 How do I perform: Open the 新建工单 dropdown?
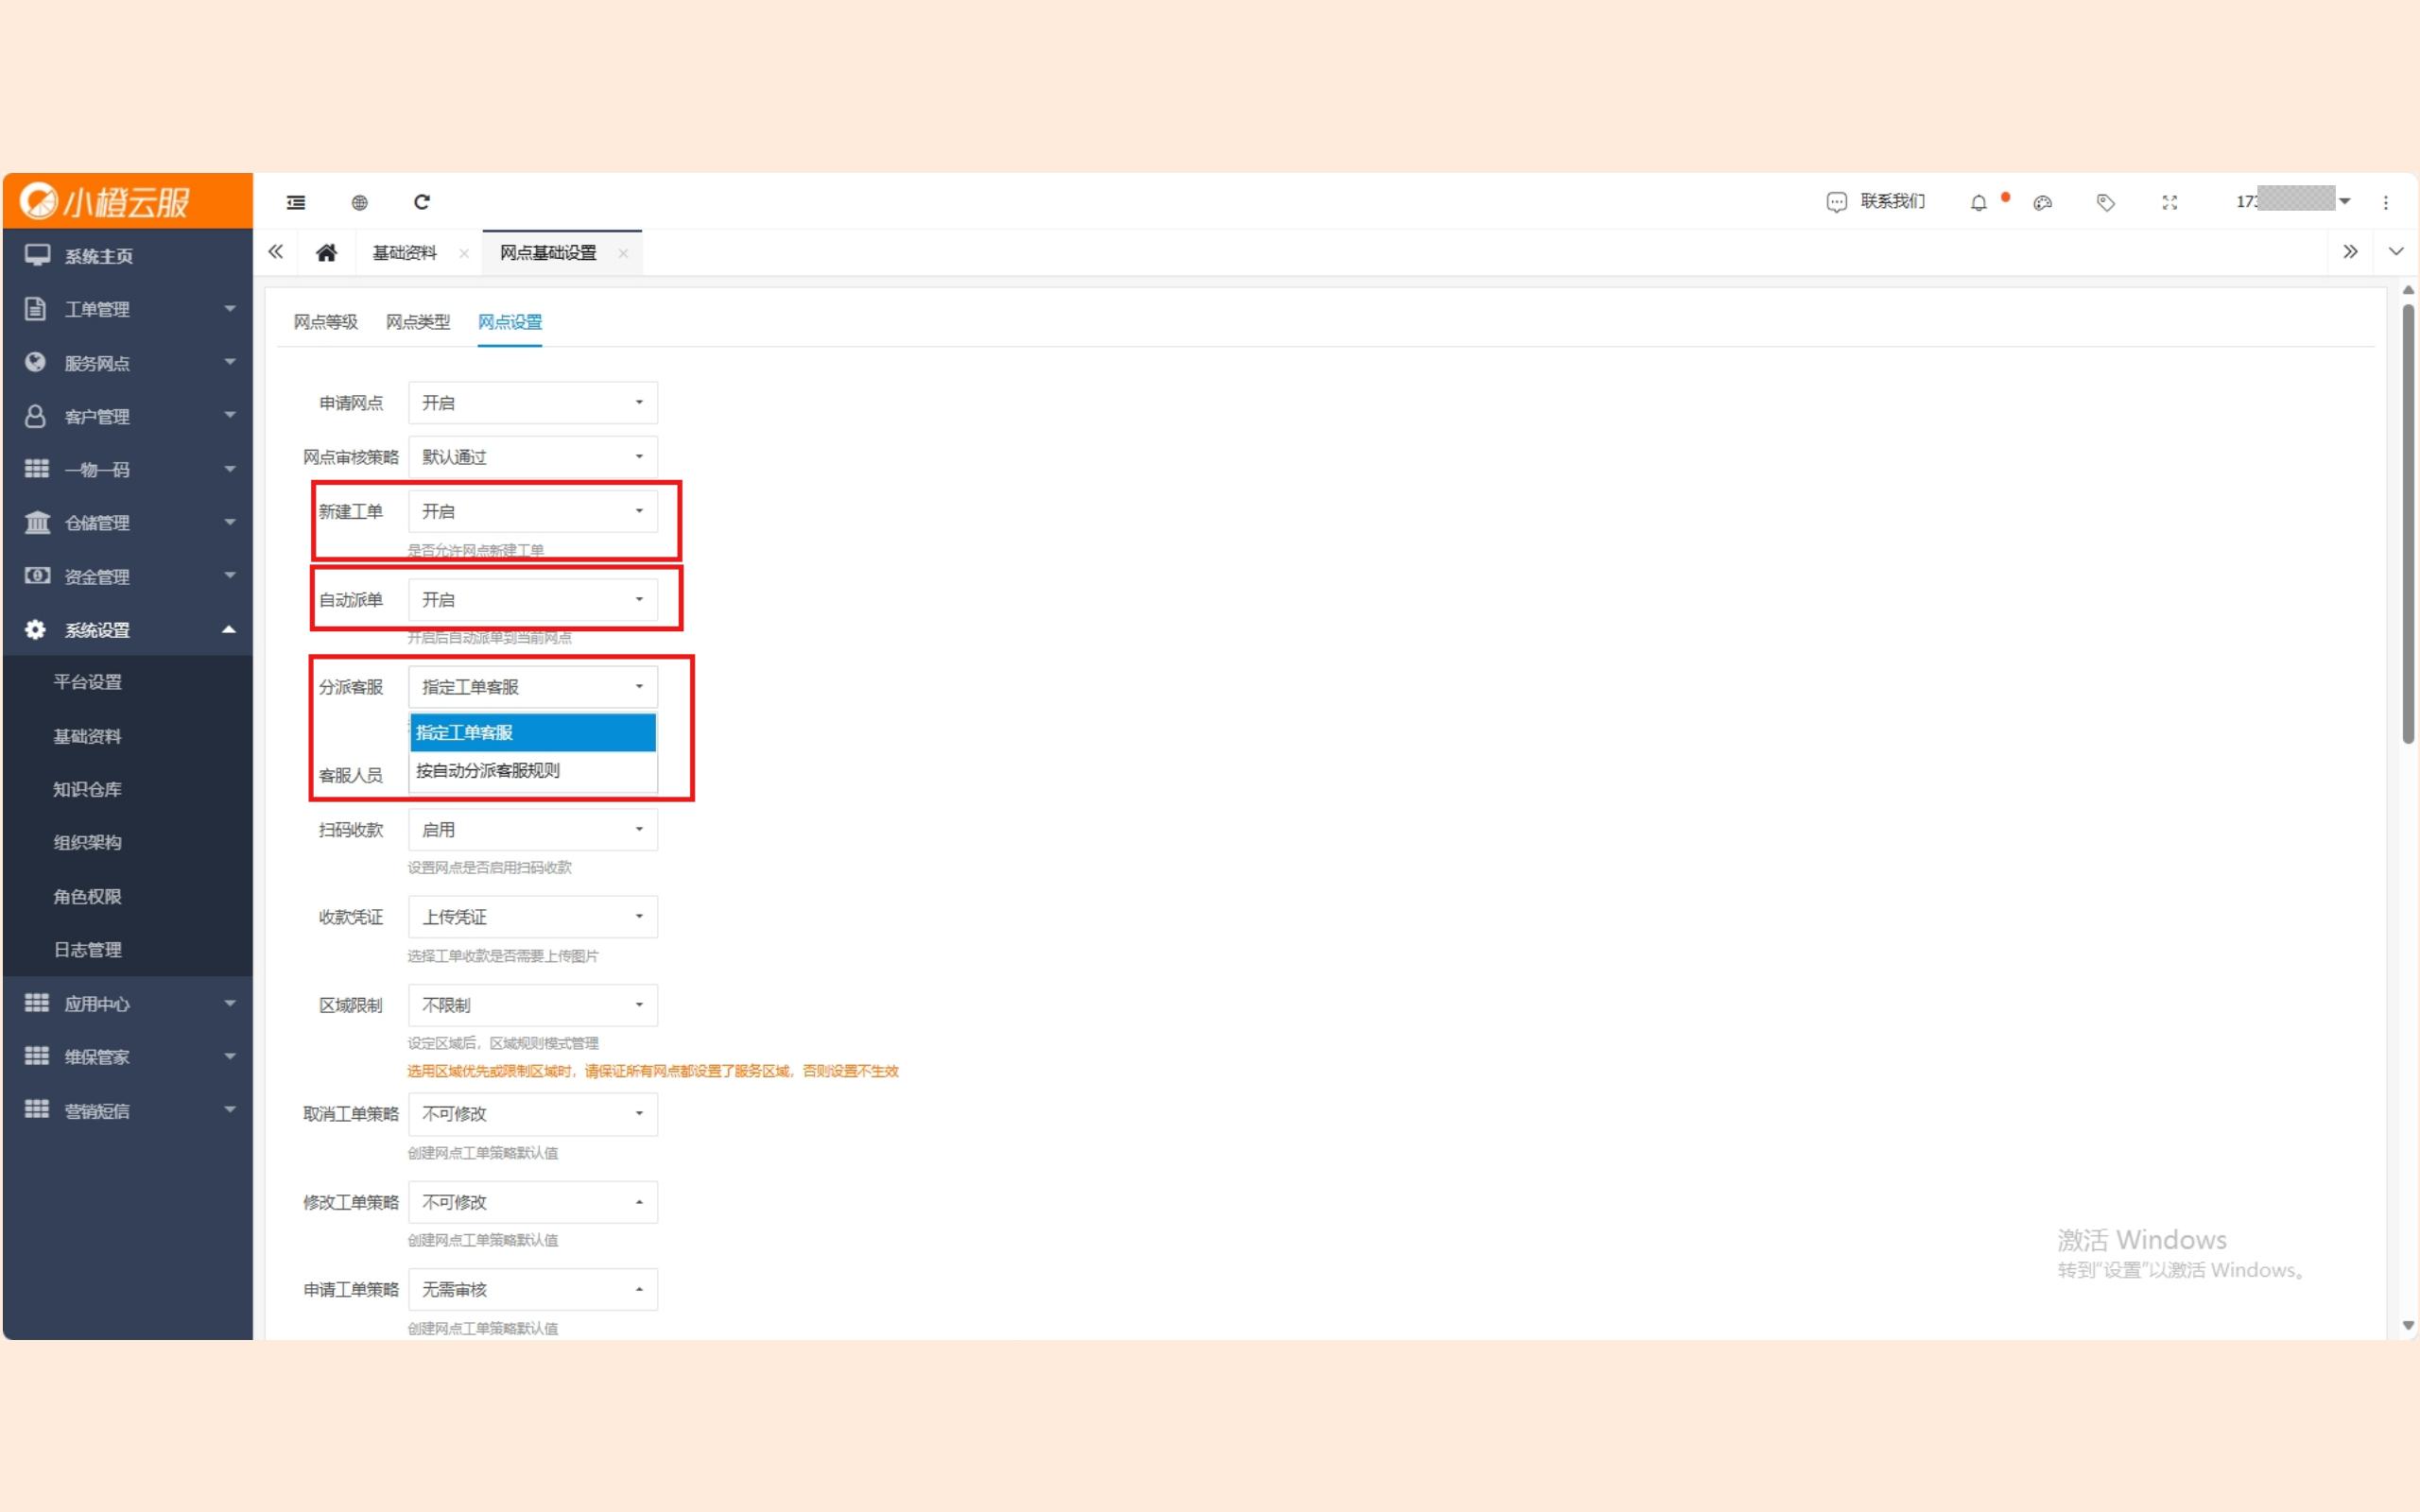(x=533, y=511)
